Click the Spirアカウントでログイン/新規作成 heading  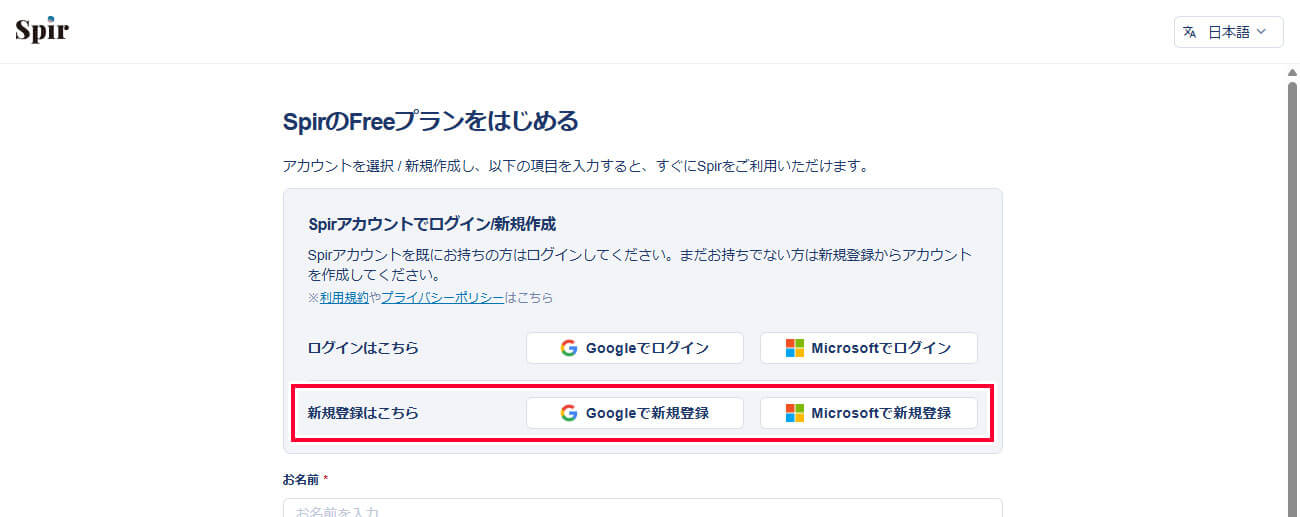[x=432, y=224]
